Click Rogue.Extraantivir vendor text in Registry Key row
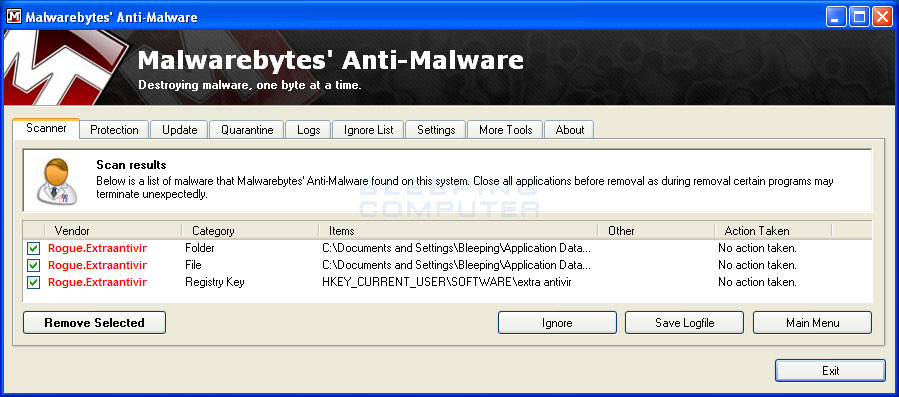Viewport: 899px width, 397px height. 97,282
